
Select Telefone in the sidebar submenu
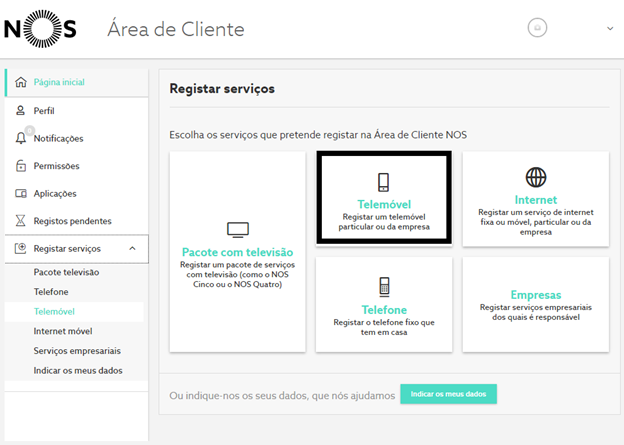tap(51, 292)
